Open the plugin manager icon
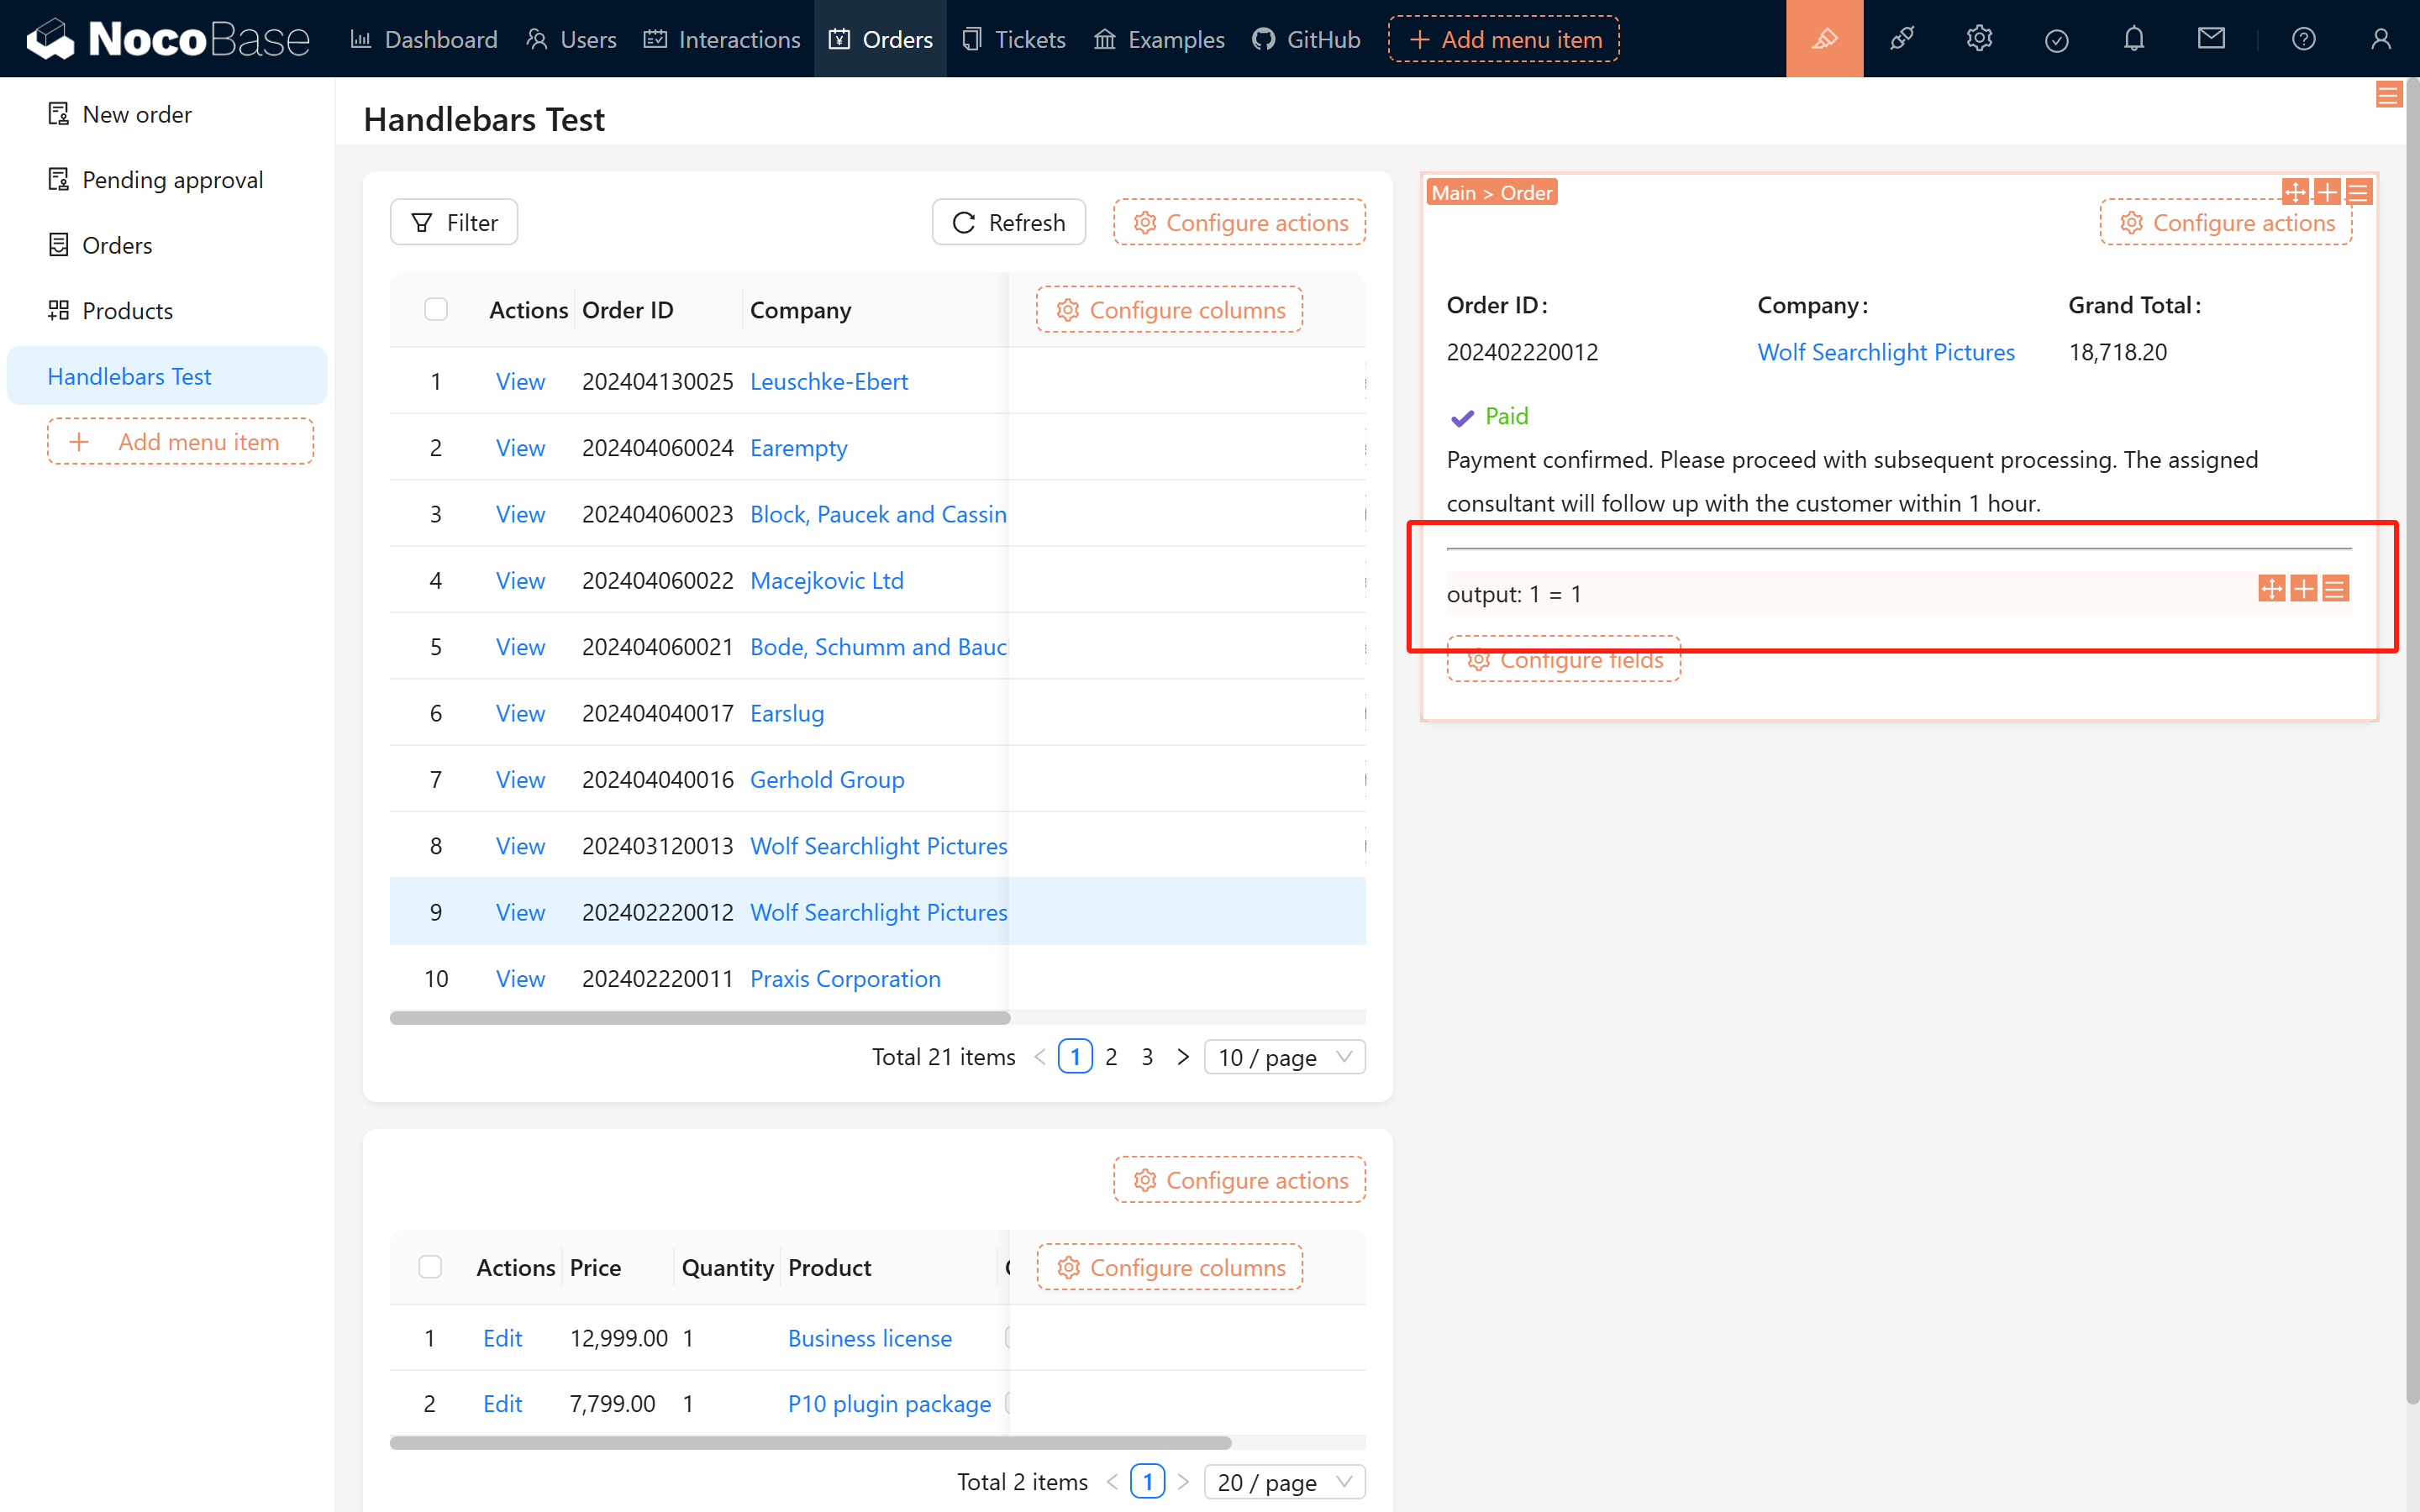Viewport: 2420px width, 1512px height. click(x=1901, y=39)
